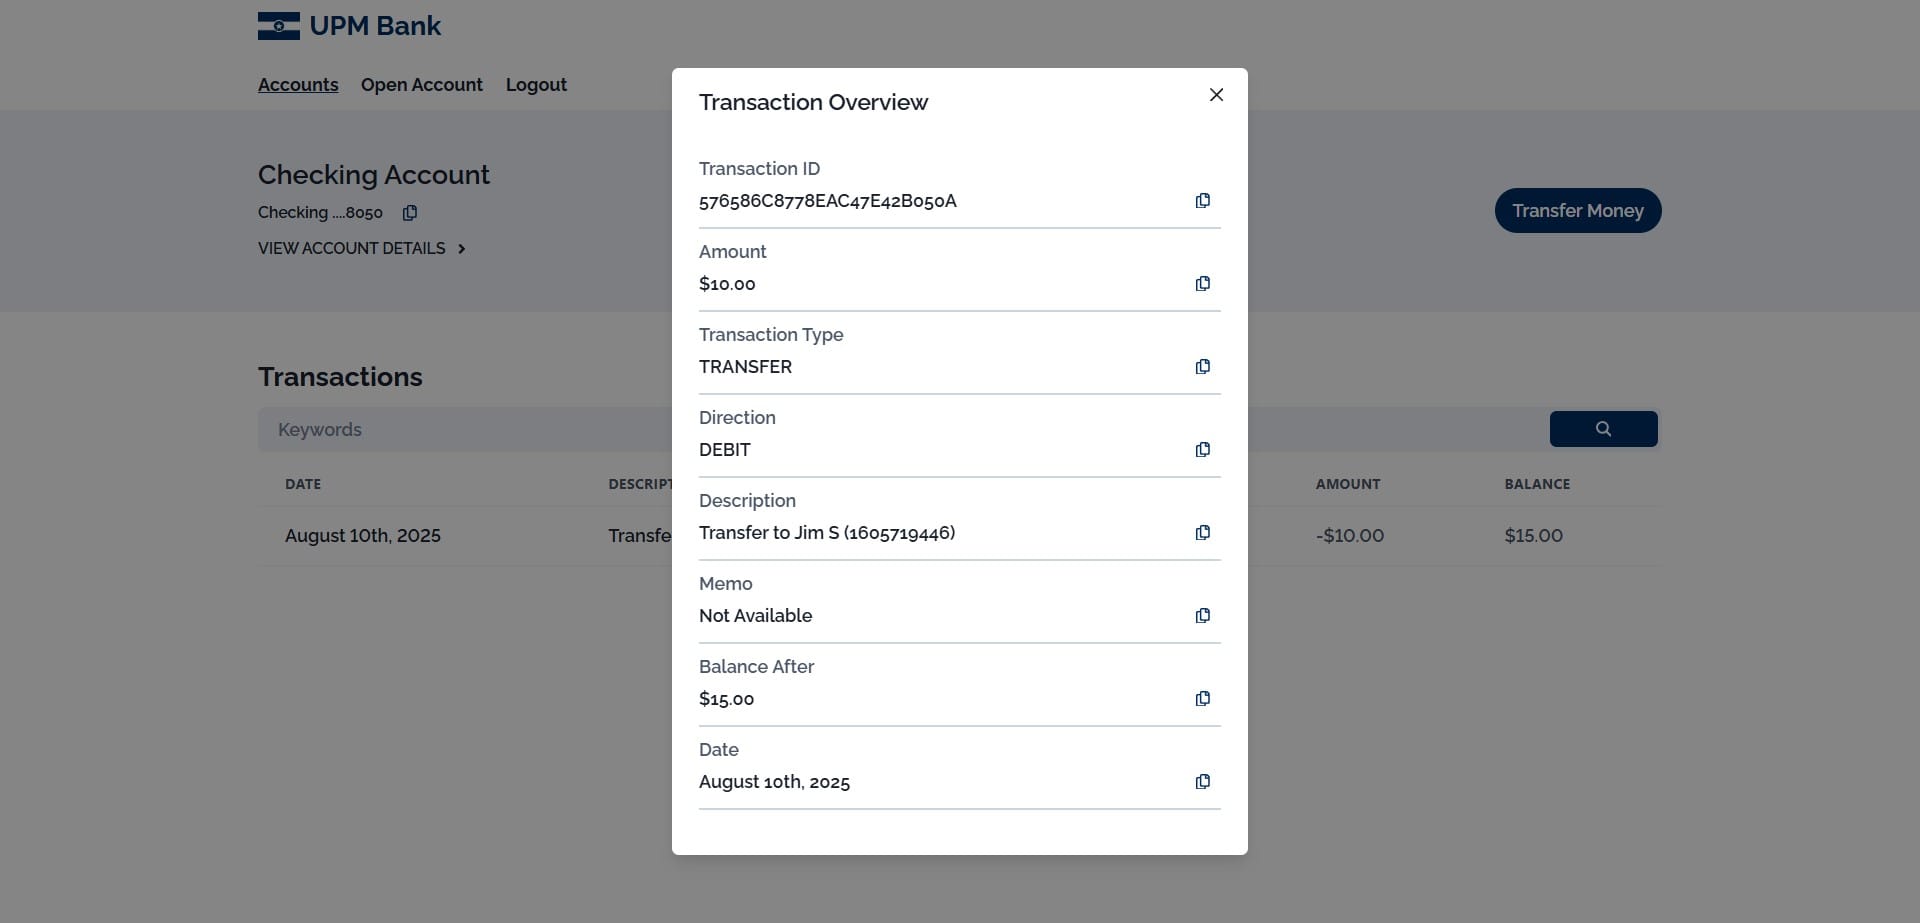Copy the Transaction Type TRANSFER value
This screenshot has height=923, width=1920.
[x=1203, y=367]
